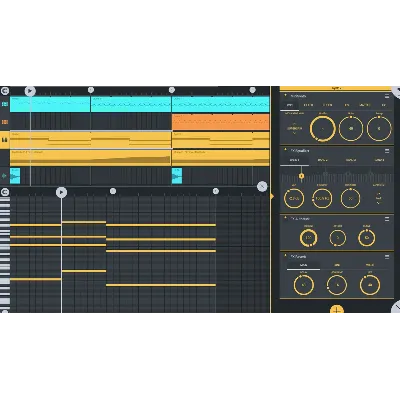
Task: Select the second small cyan audio clip
Action: pos(177,176)
